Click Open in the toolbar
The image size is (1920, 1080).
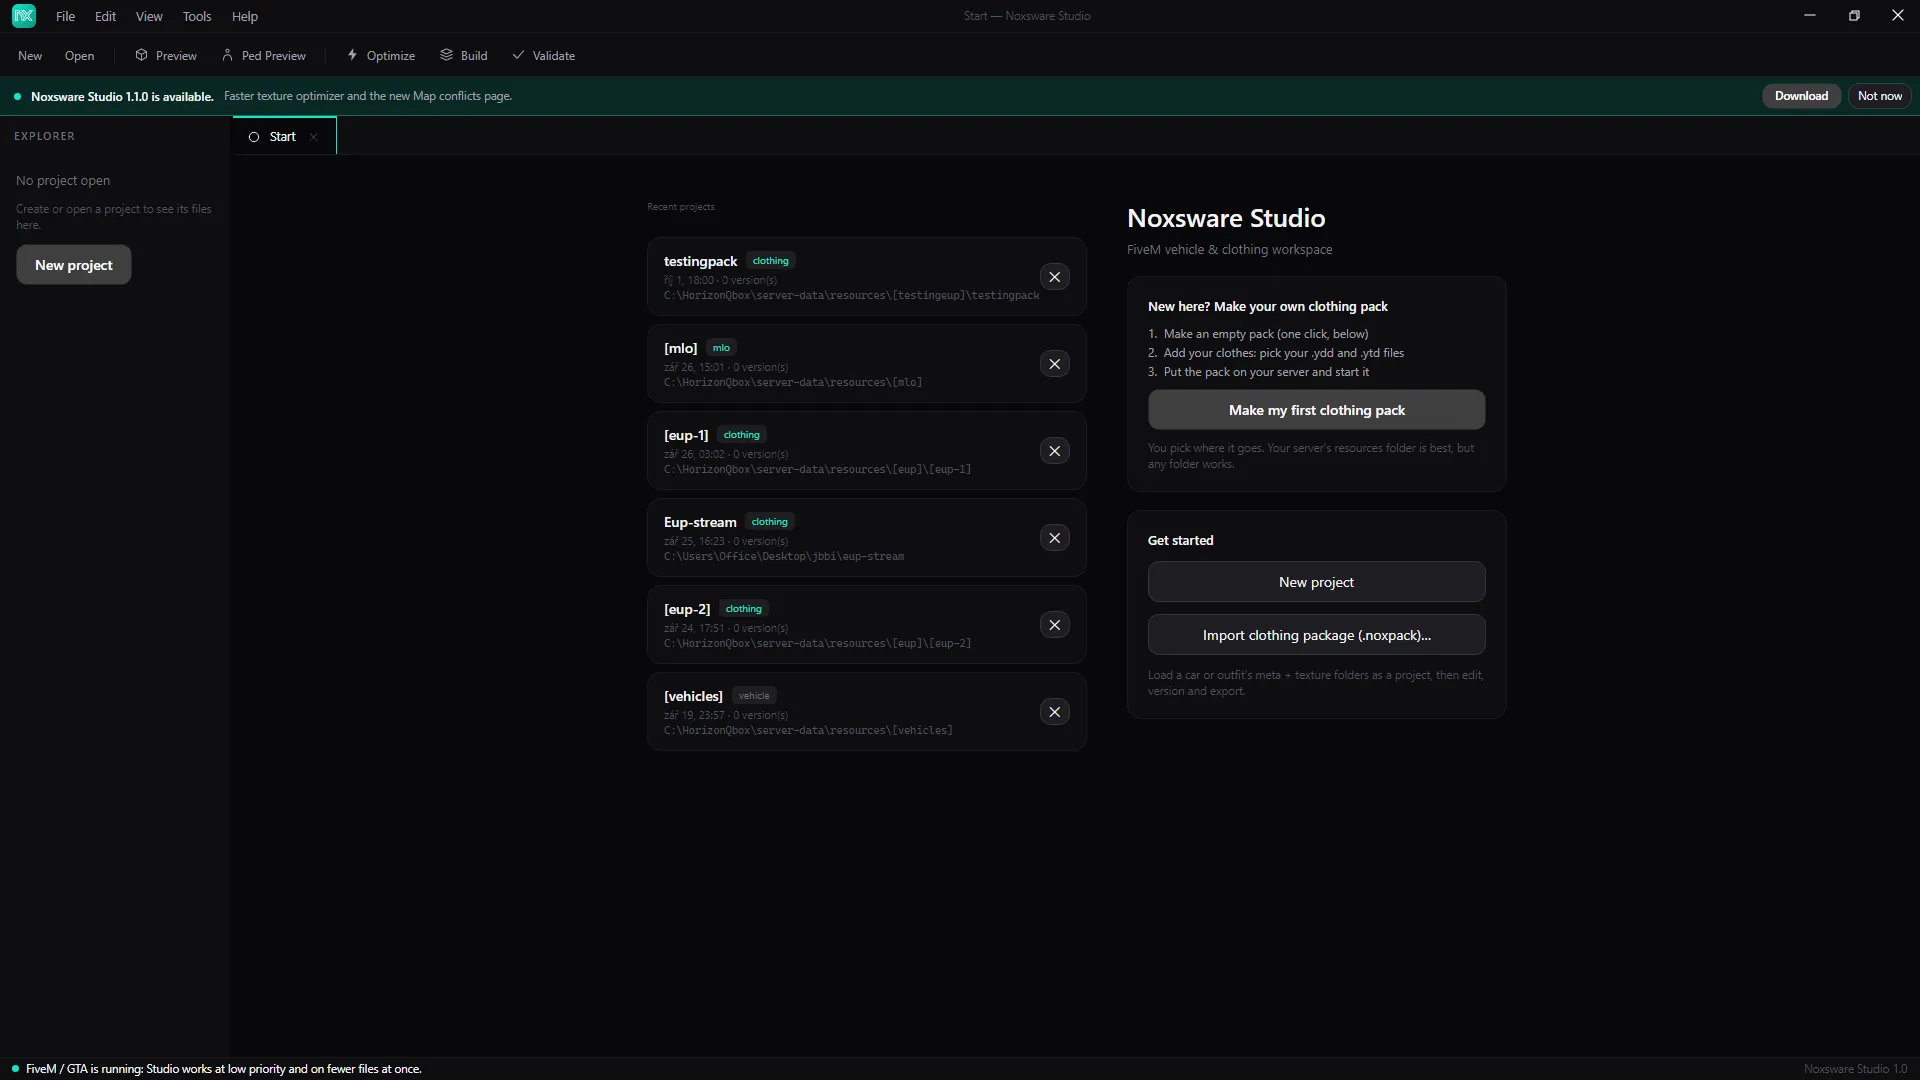(79, 56)
